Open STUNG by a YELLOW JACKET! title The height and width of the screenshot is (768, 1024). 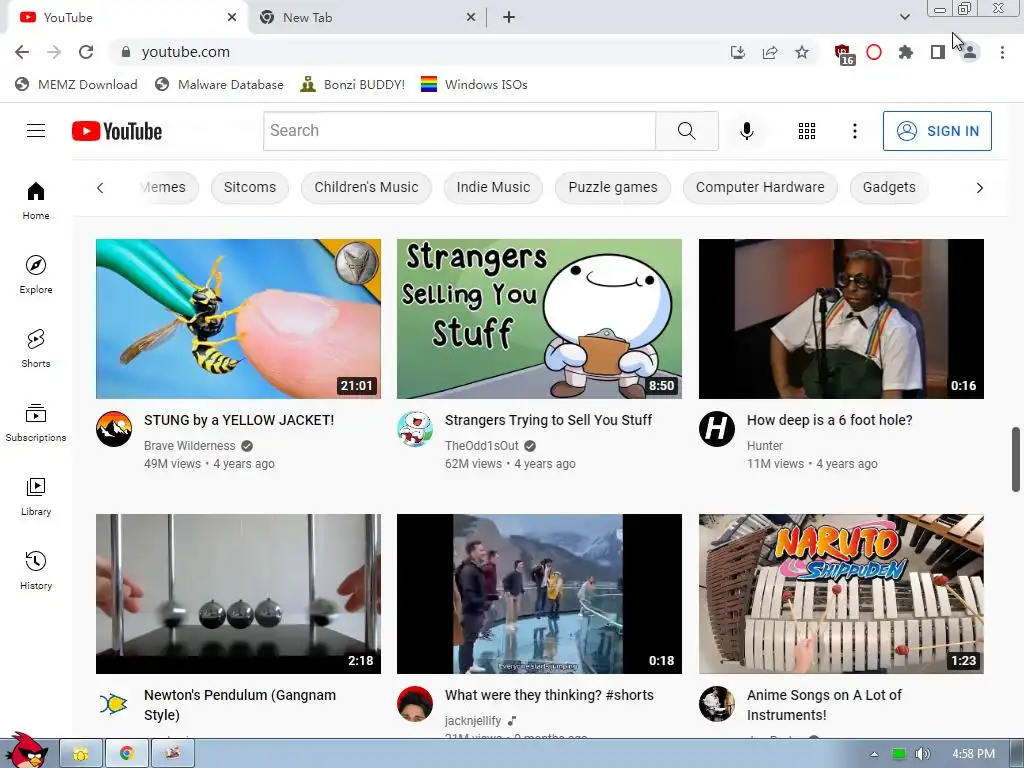(239, 420)
